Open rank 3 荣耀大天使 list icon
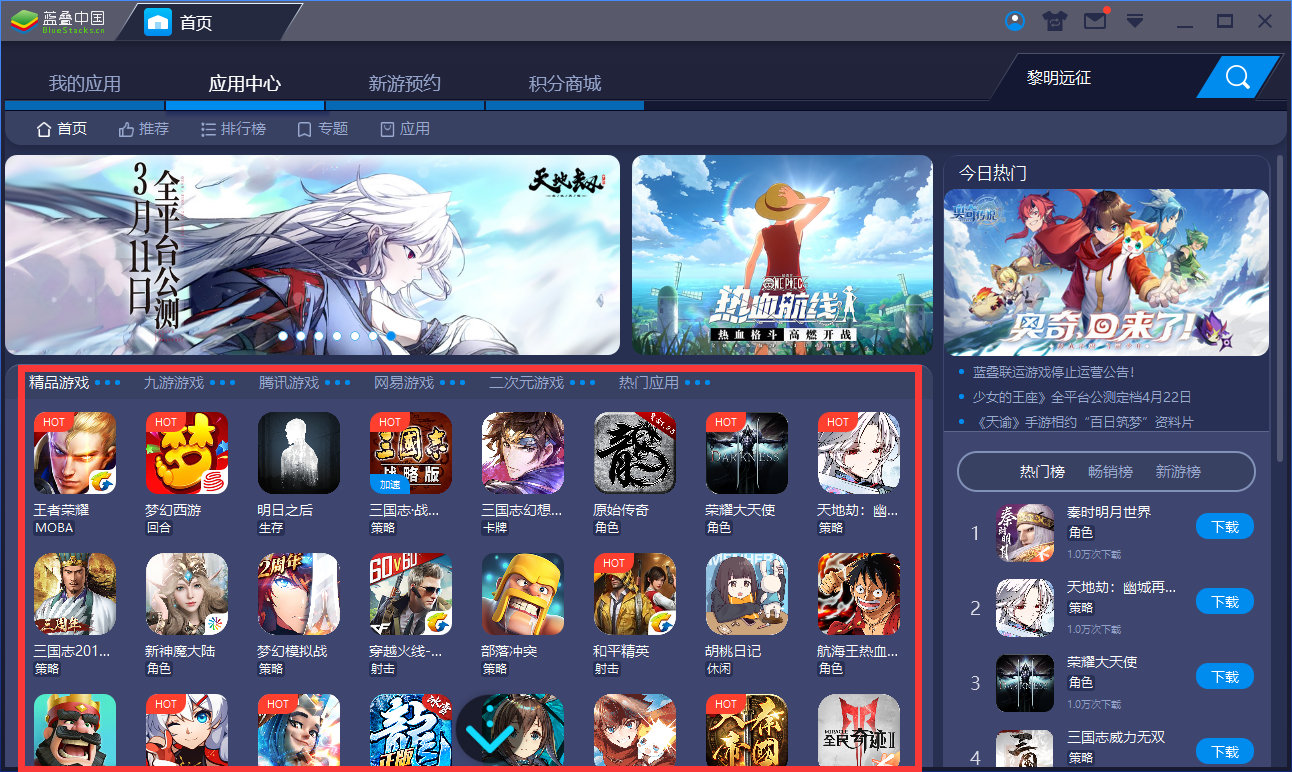This screenshot has width=1292, height=772. (1025, 683)
